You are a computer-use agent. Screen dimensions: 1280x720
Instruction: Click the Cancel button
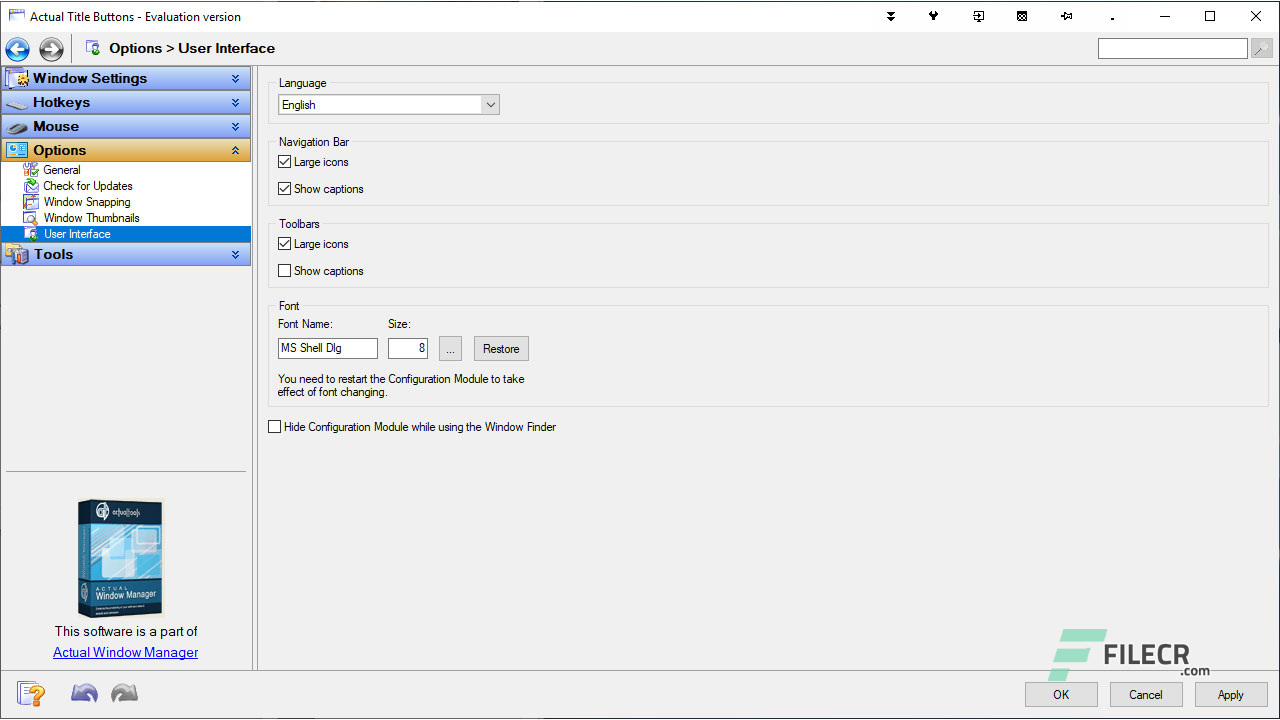click(x=1146, y=695)
